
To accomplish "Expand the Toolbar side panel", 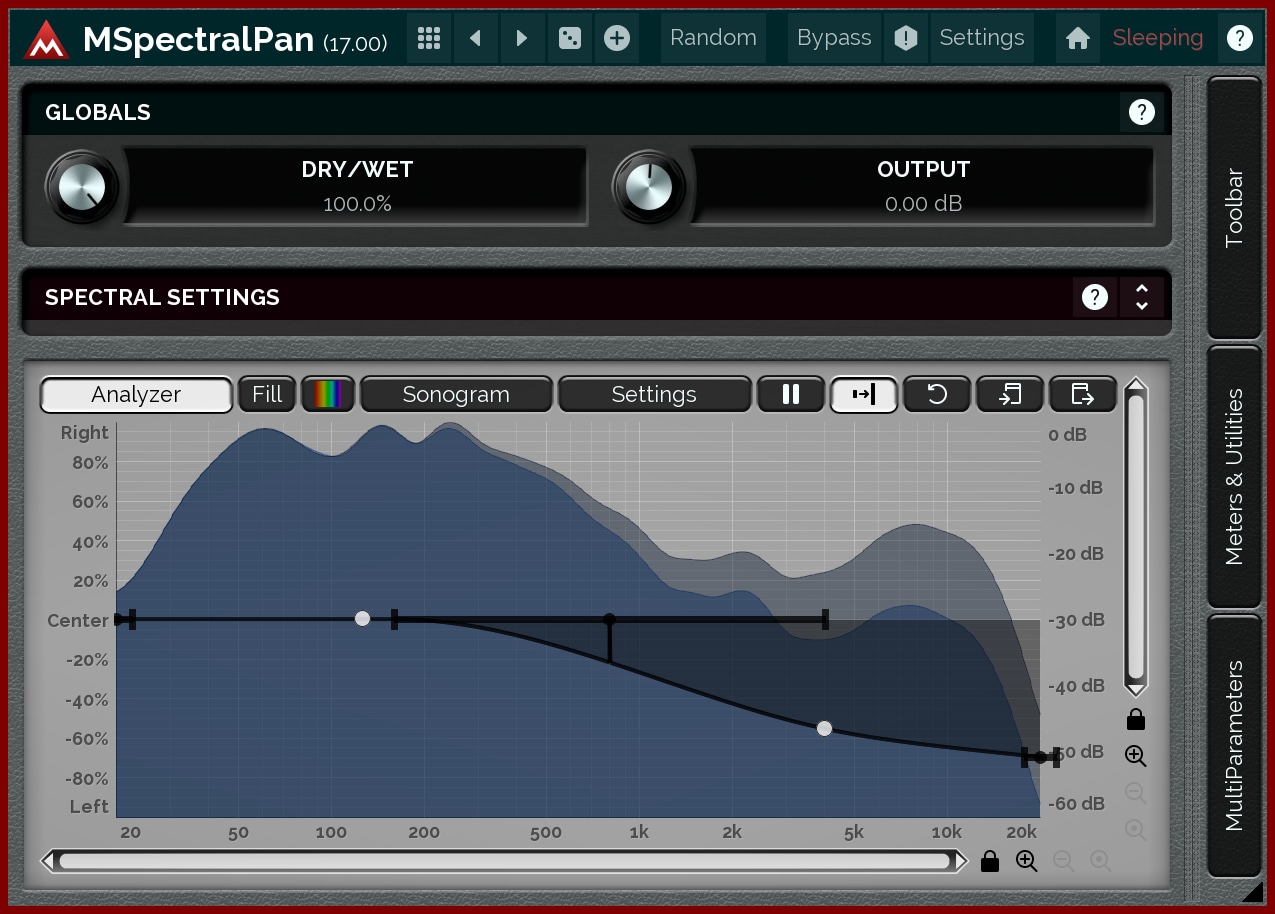I will (x=1235, y=208).
